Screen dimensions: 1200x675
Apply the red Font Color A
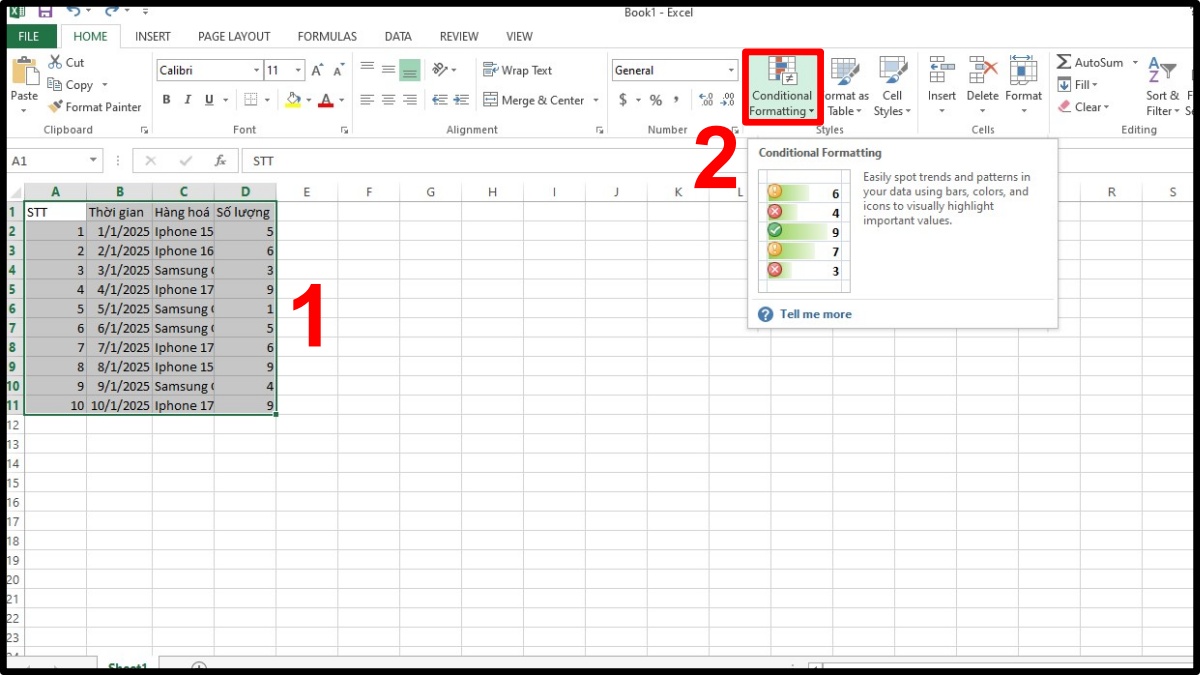(x=324, y=100)
